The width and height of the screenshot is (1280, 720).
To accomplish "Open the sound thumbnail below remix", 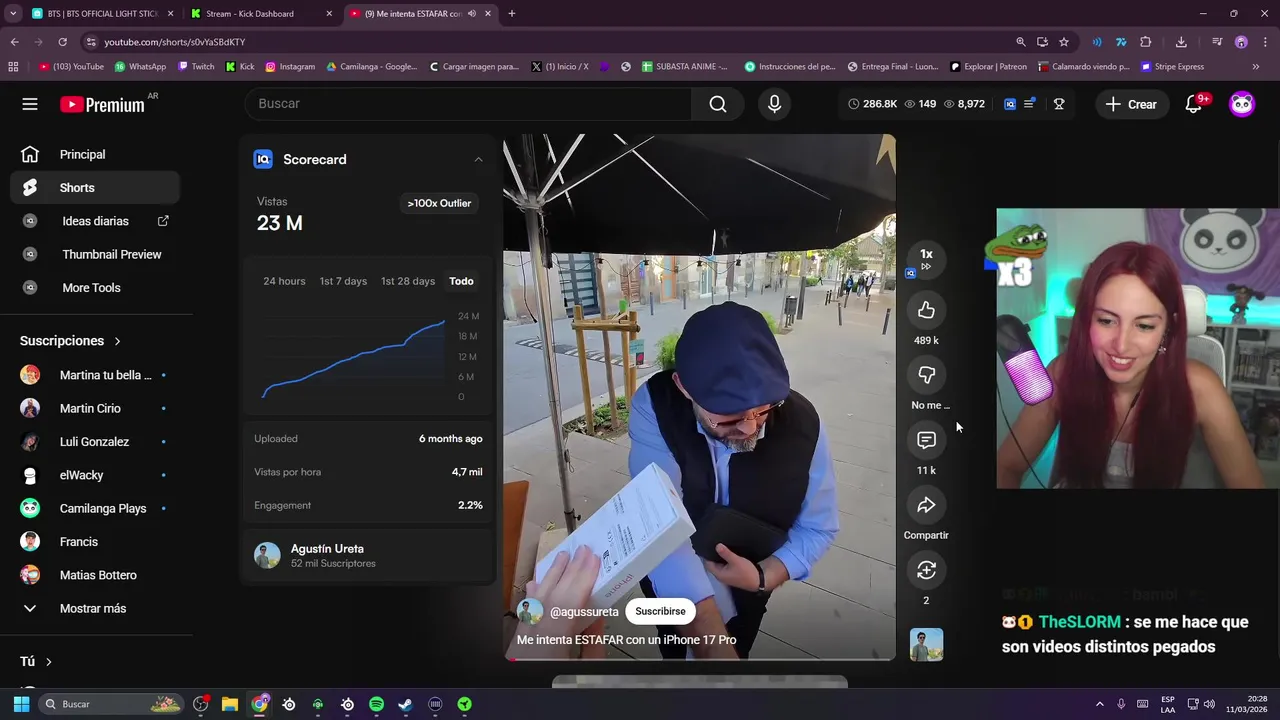I will coord(926,645).
